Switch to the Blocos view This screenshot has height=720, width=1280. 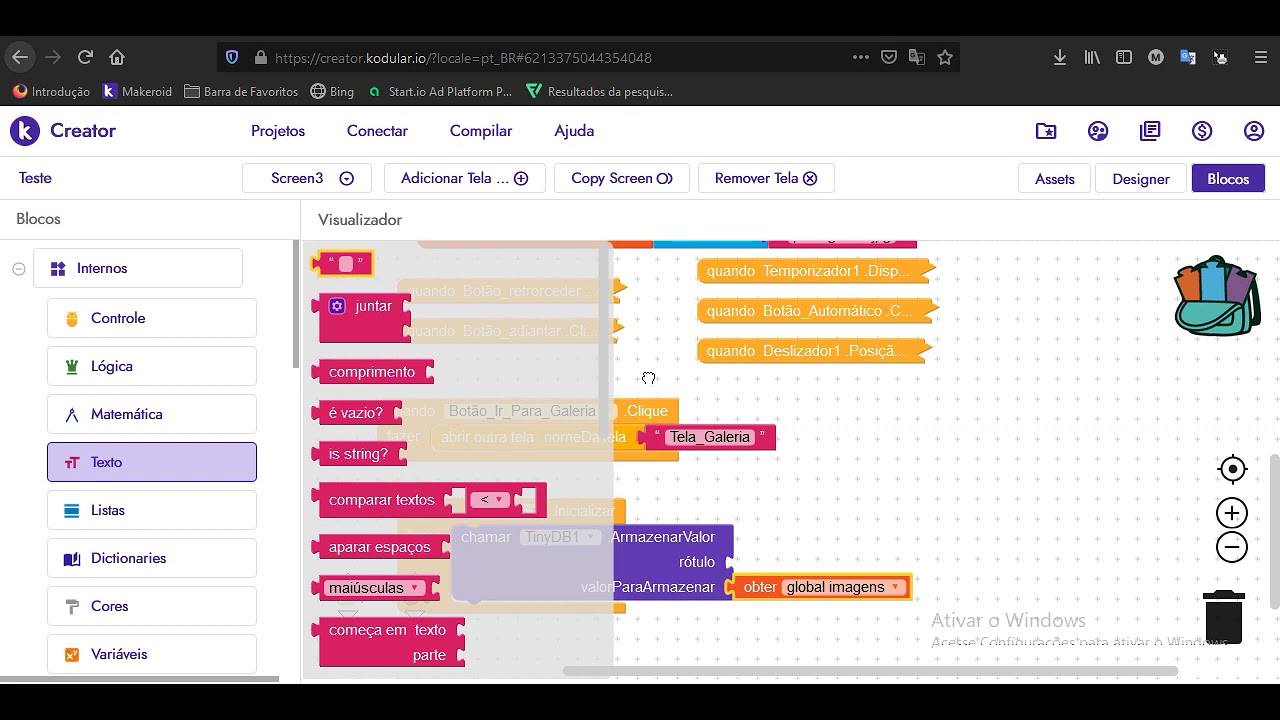click(1228, 179)
